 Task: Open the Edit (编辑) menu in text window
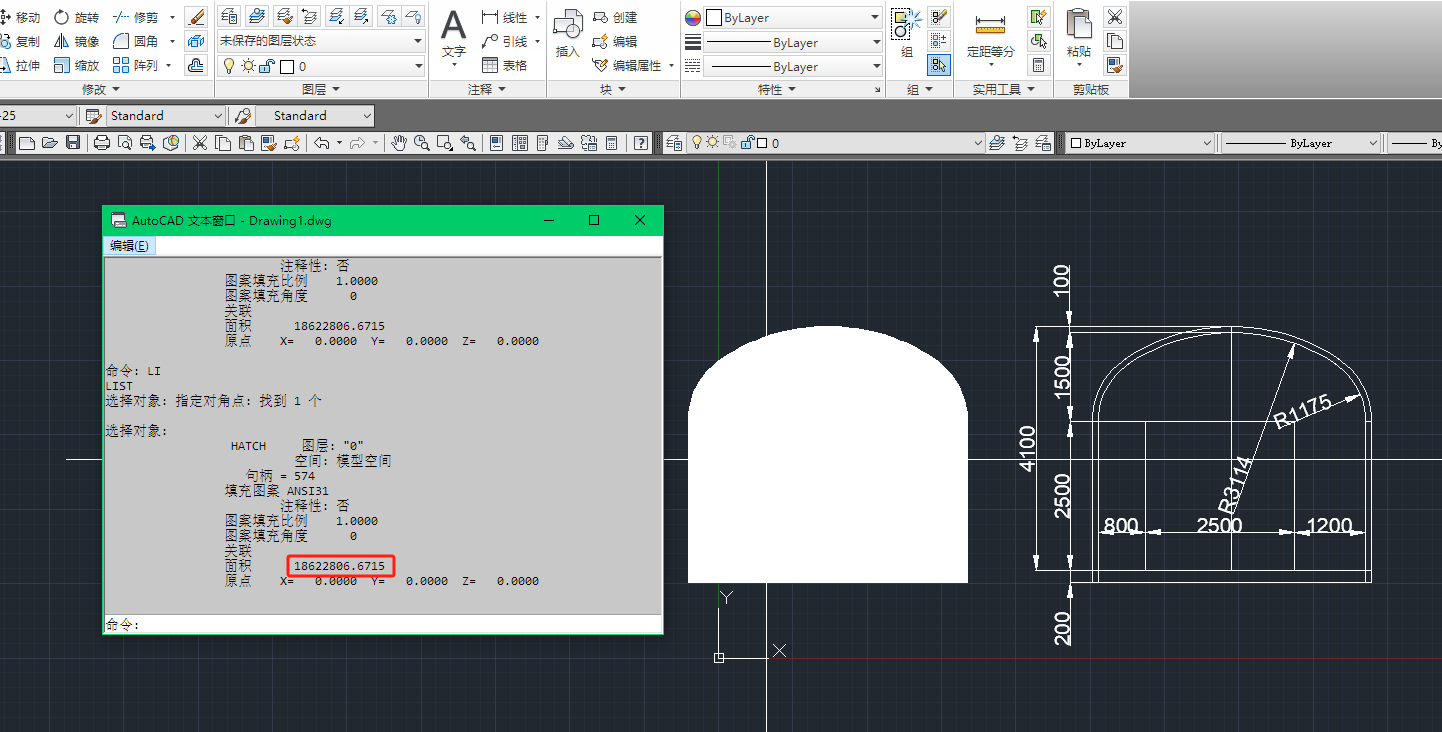pos(130,246)
